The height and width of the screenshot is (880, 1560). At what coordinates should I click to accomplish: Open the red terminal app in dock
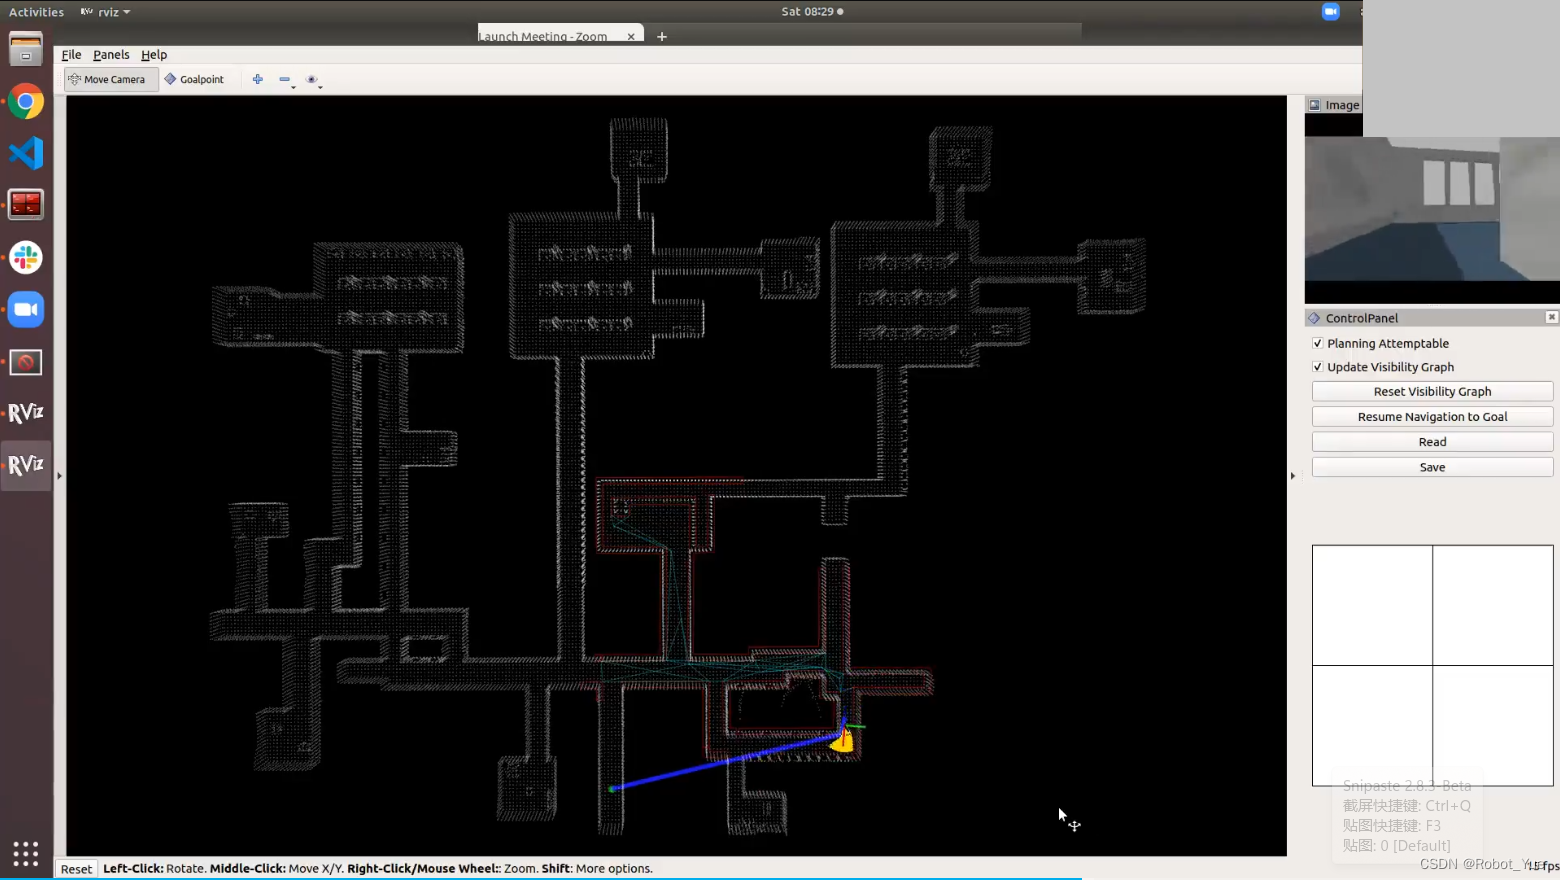click(26, 205)
